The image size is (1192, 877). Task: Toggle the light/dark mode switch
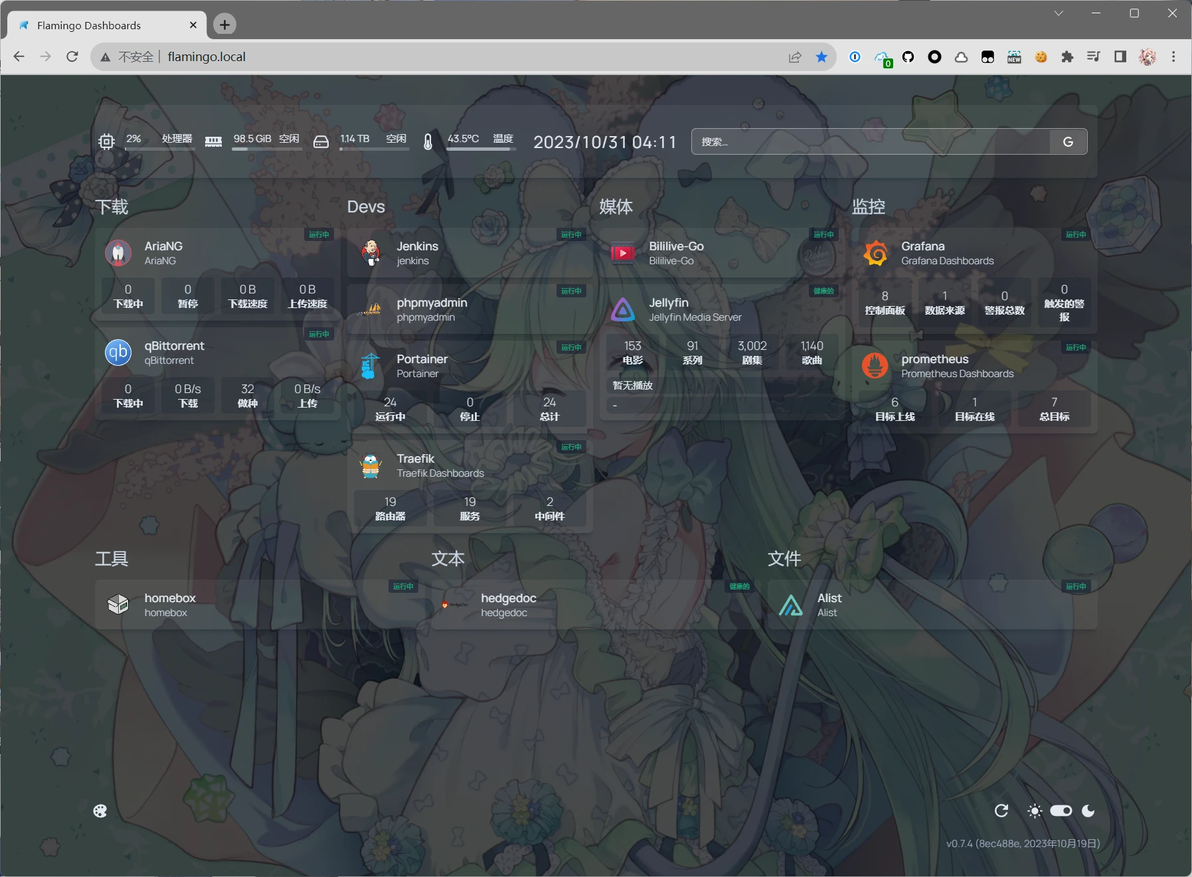coord(1061,811)
